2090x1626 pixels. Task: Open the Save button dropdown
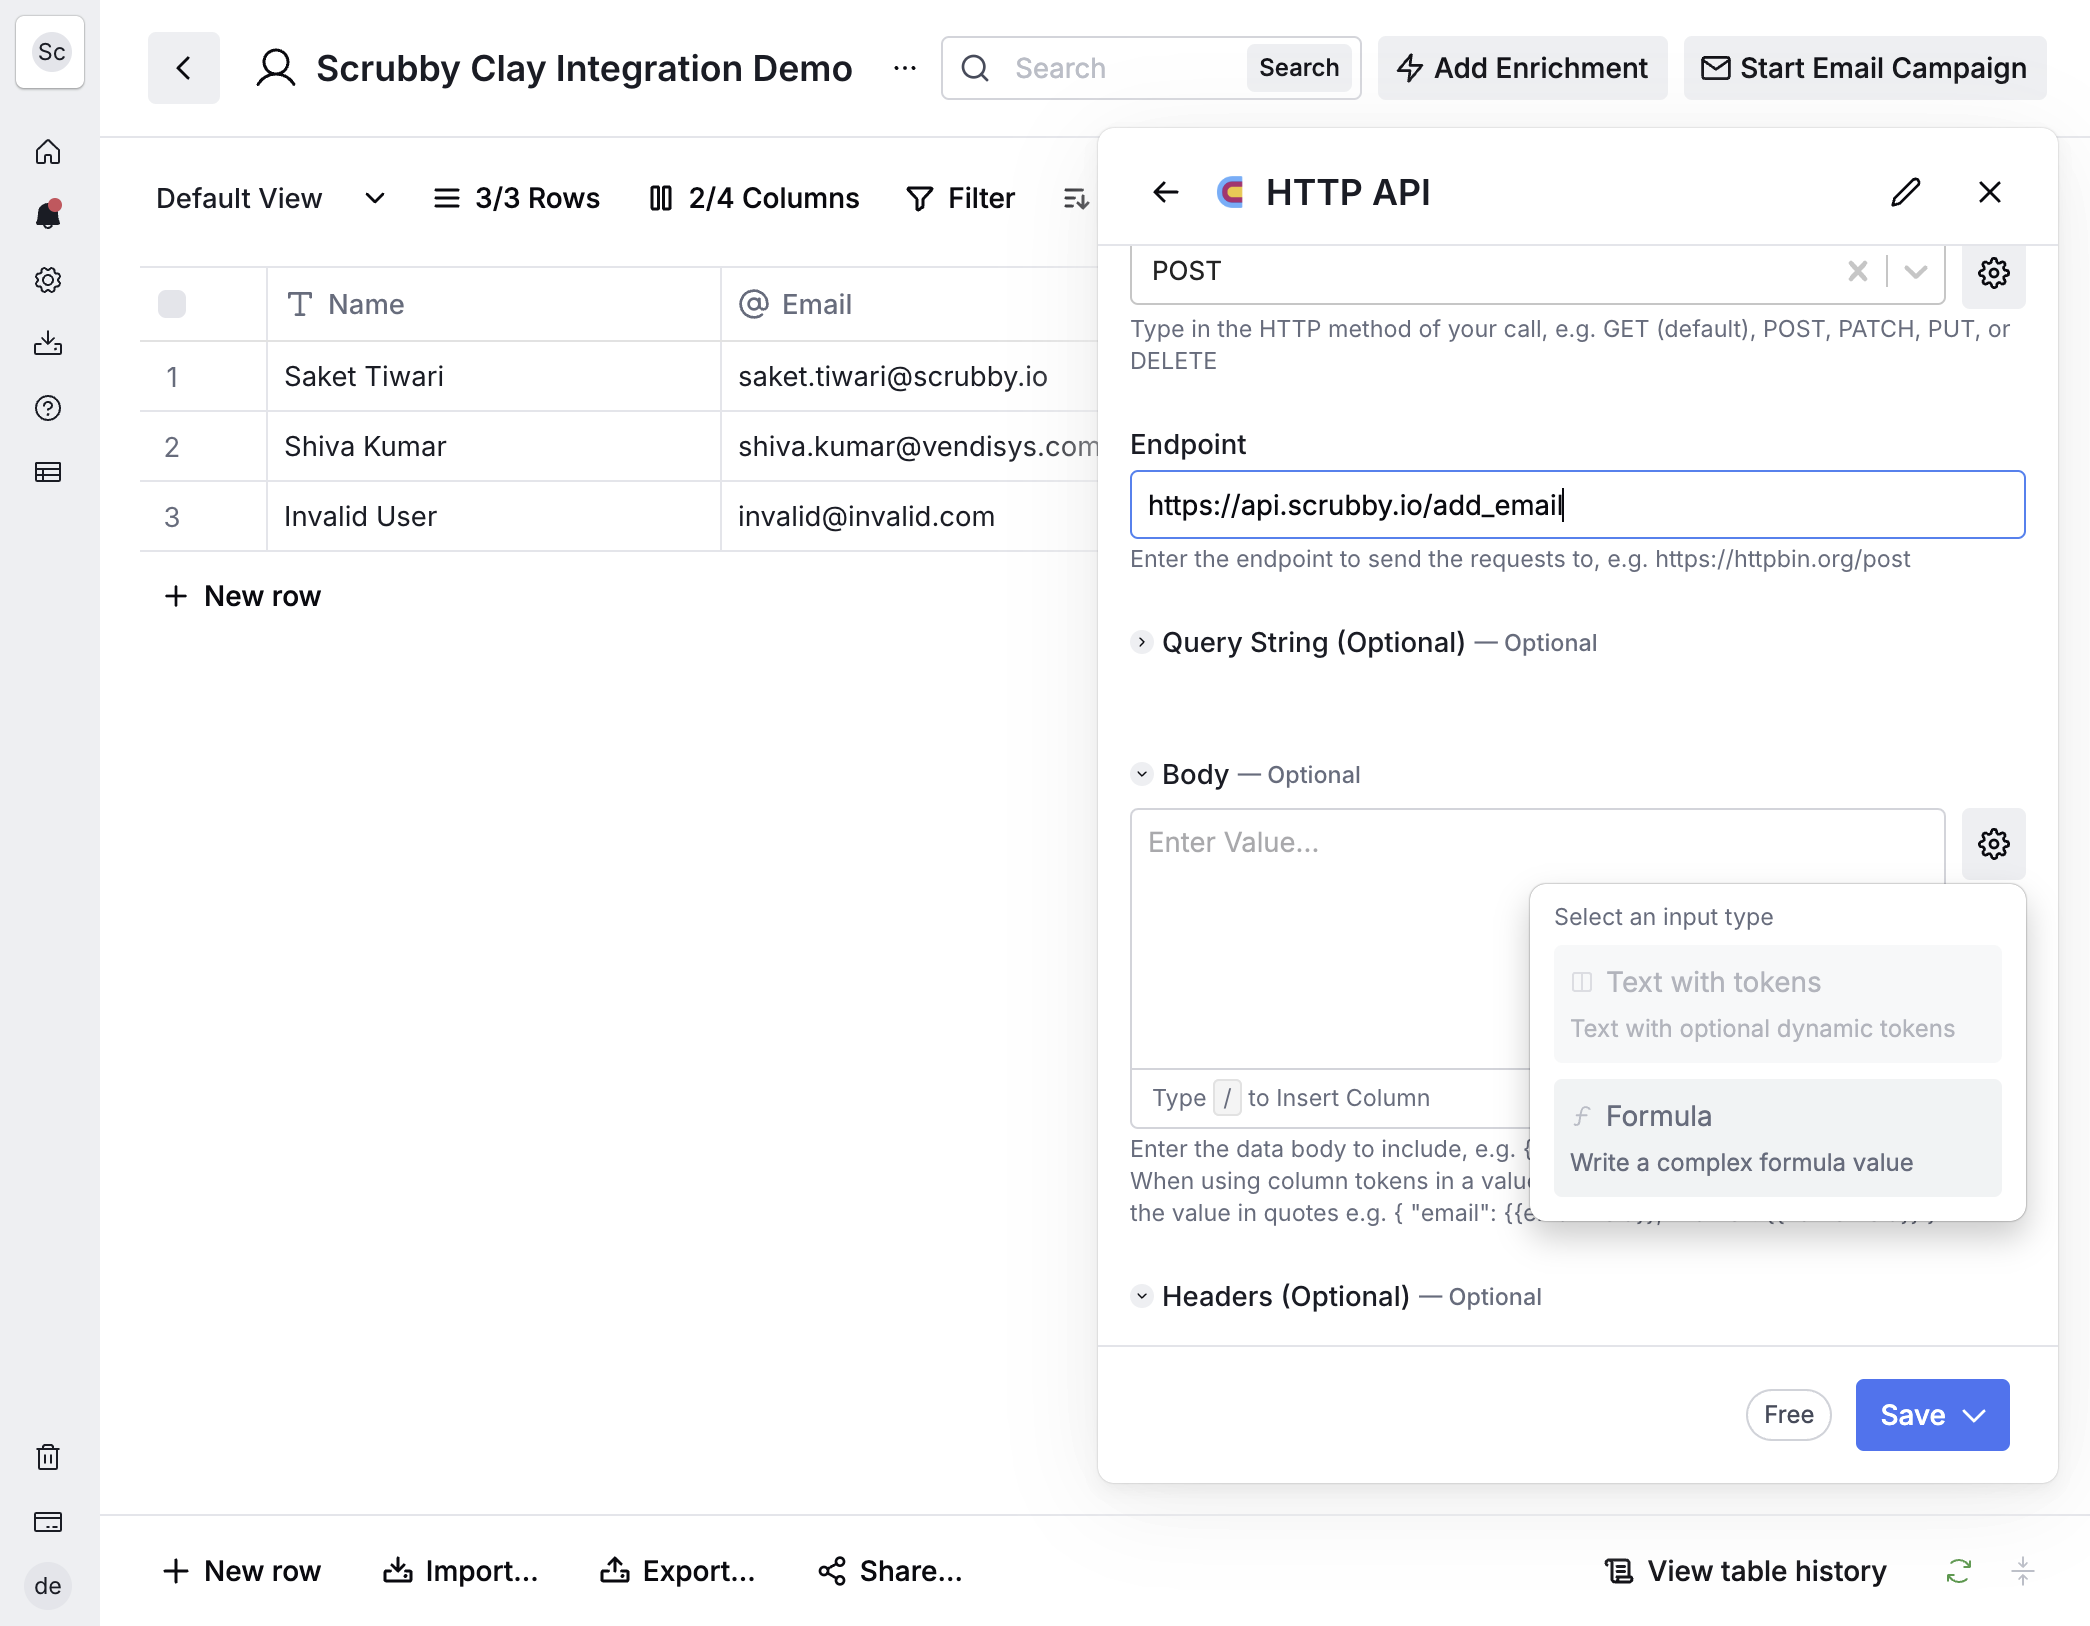pyautogui.click(x=1974, y=1415)
